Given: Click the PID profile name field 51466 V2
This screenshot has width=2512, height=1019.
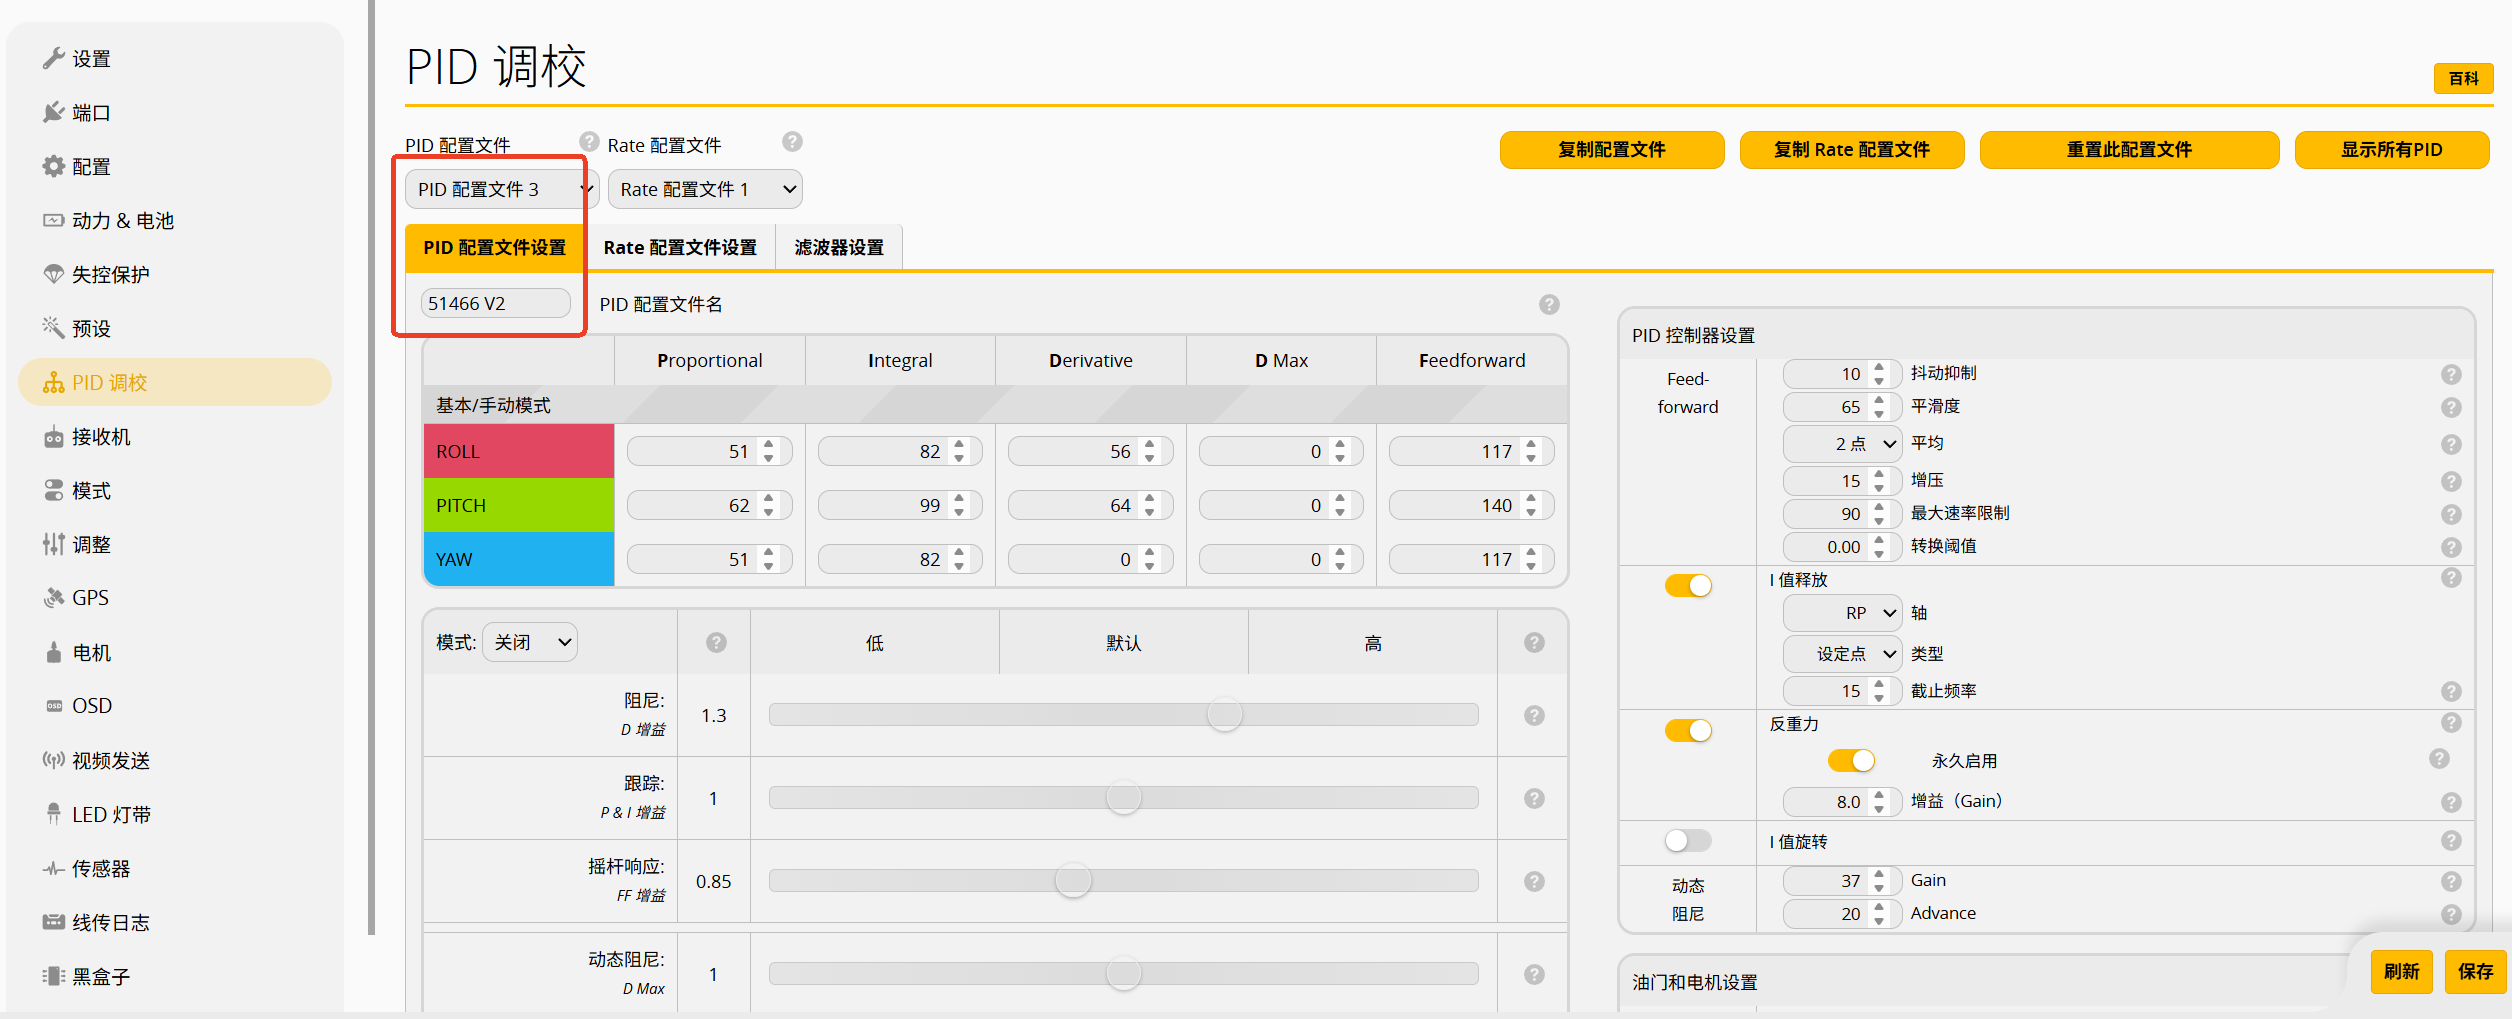Looking at the screenshot, I should [495, 304].
